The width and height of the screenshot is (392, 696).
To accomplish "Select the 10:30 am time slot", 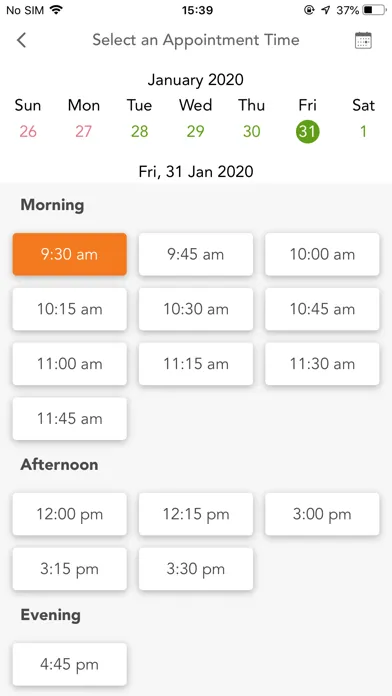I will coord(196,309).
